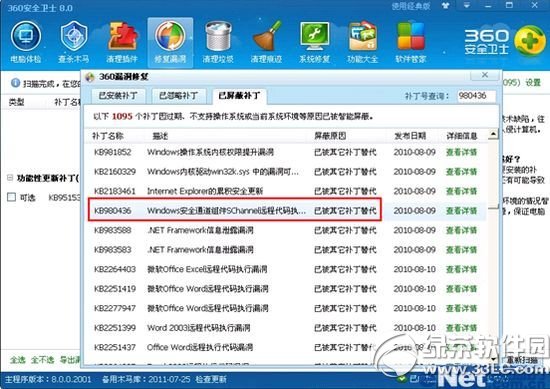Open the 清理插件 plugin cleanup icon
550x389 pixels.
coord(122,41)
